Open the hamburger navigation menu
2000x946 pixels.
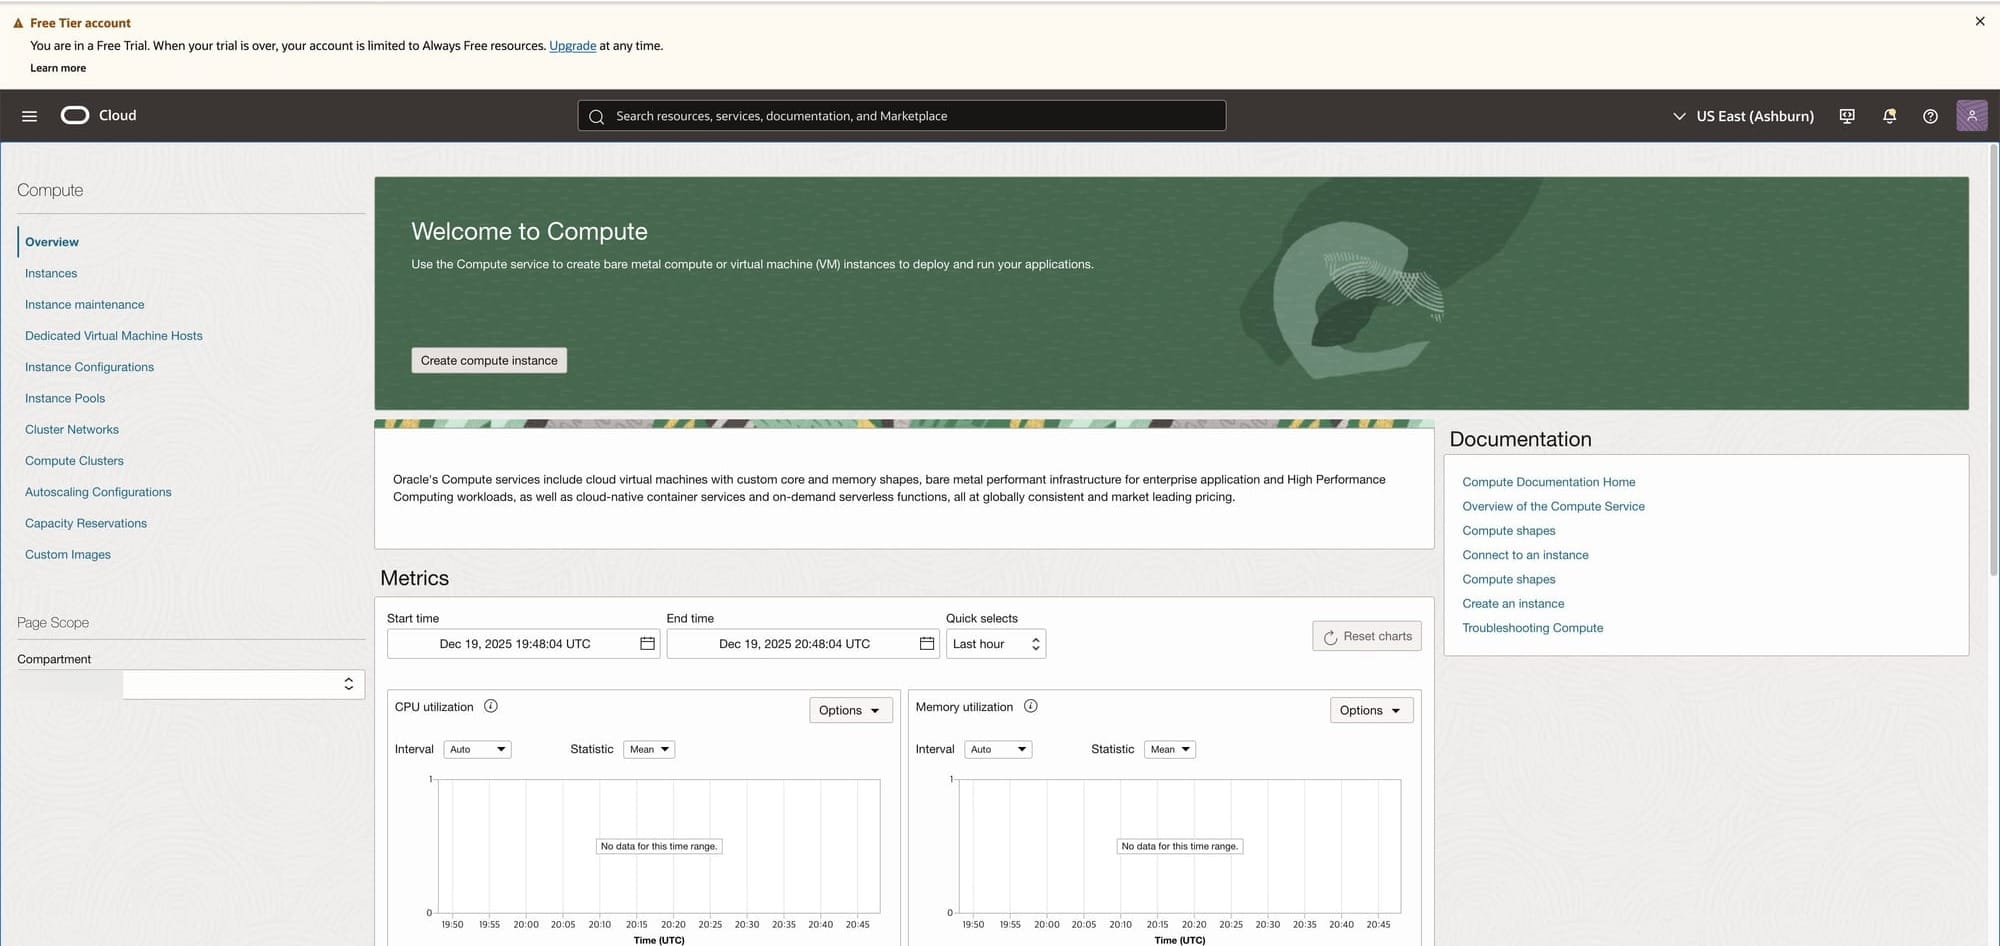(x=29, y=116)
